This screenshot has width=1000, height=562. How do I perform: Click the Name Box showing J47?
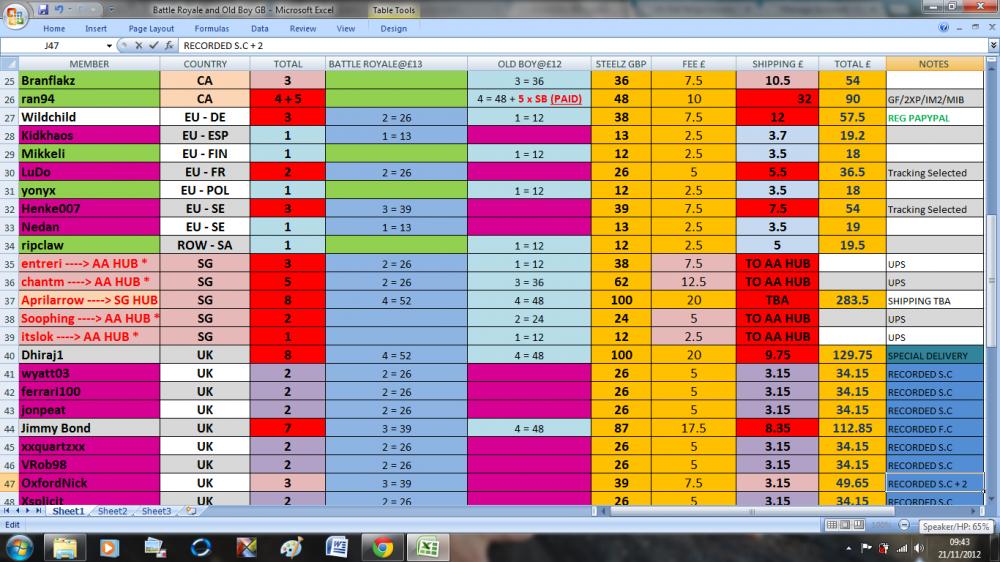(52, 46)
